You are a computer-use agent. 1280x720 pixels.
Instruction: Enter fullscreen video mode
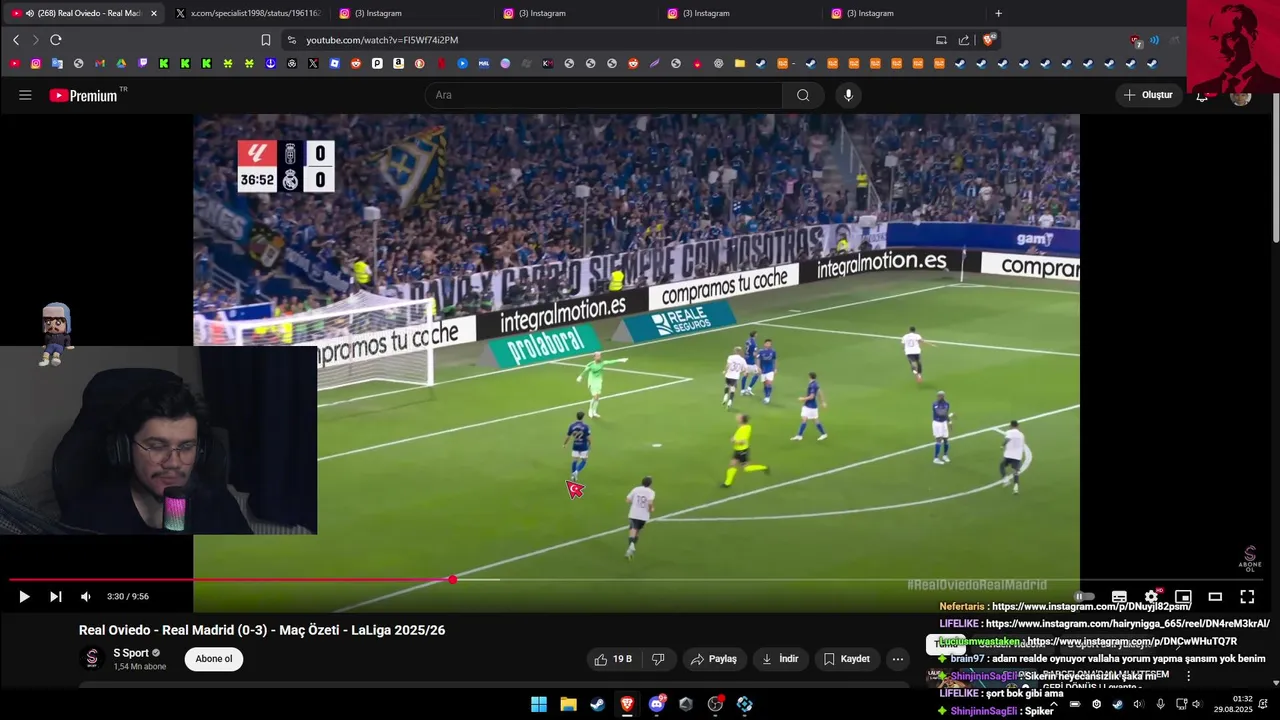[1247, 597]
